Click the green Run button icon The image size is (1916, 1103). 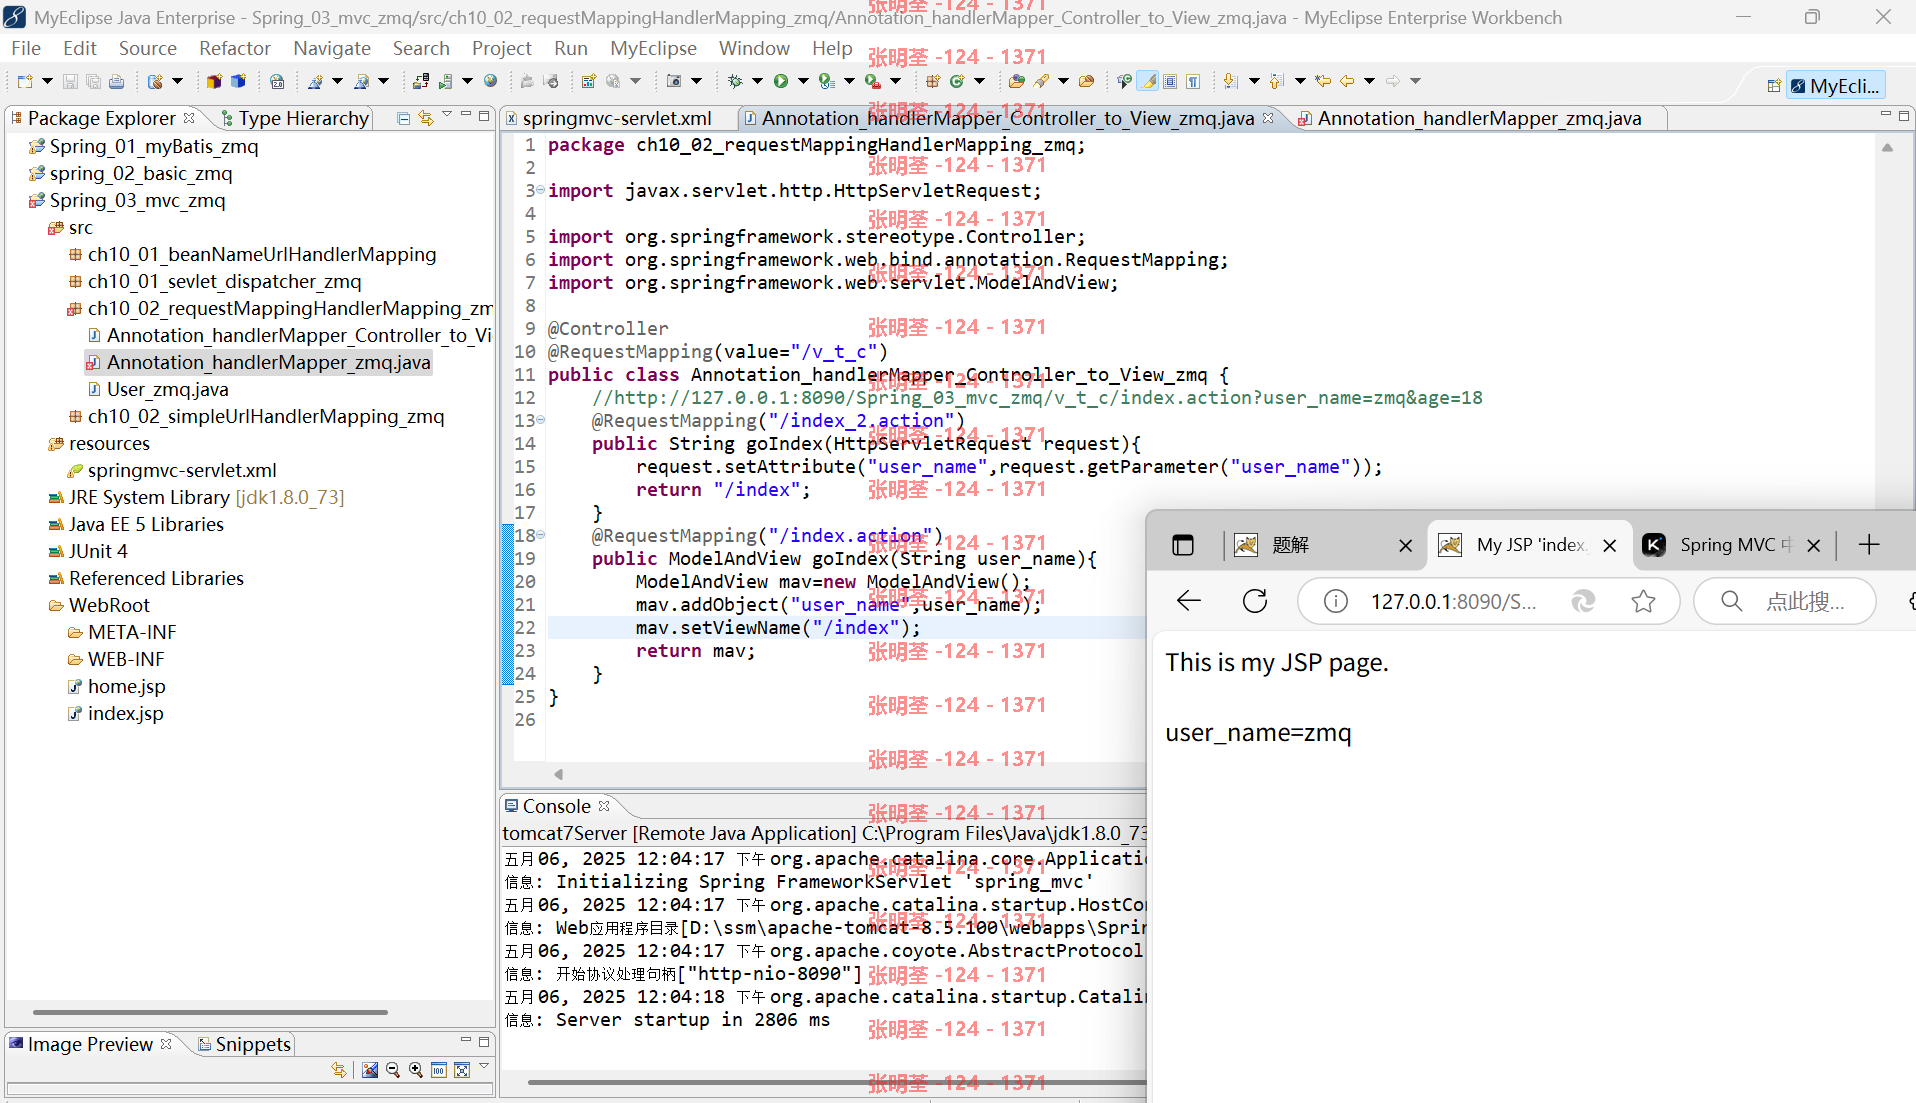781,82
